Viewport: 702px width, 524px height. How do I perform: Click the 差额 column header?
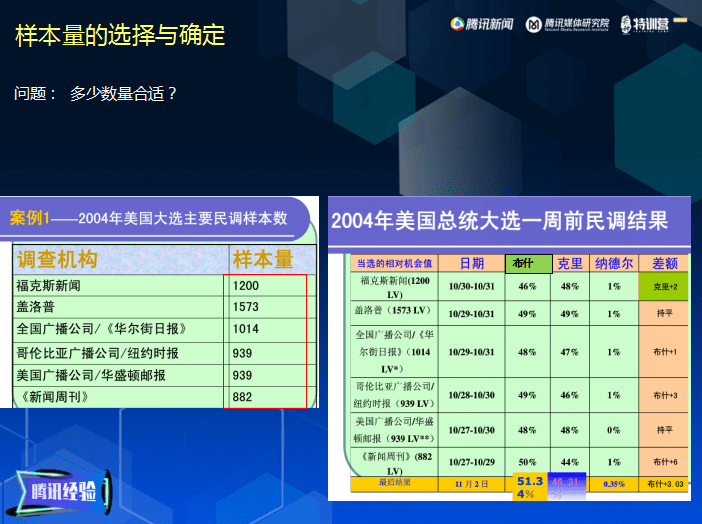665,263
